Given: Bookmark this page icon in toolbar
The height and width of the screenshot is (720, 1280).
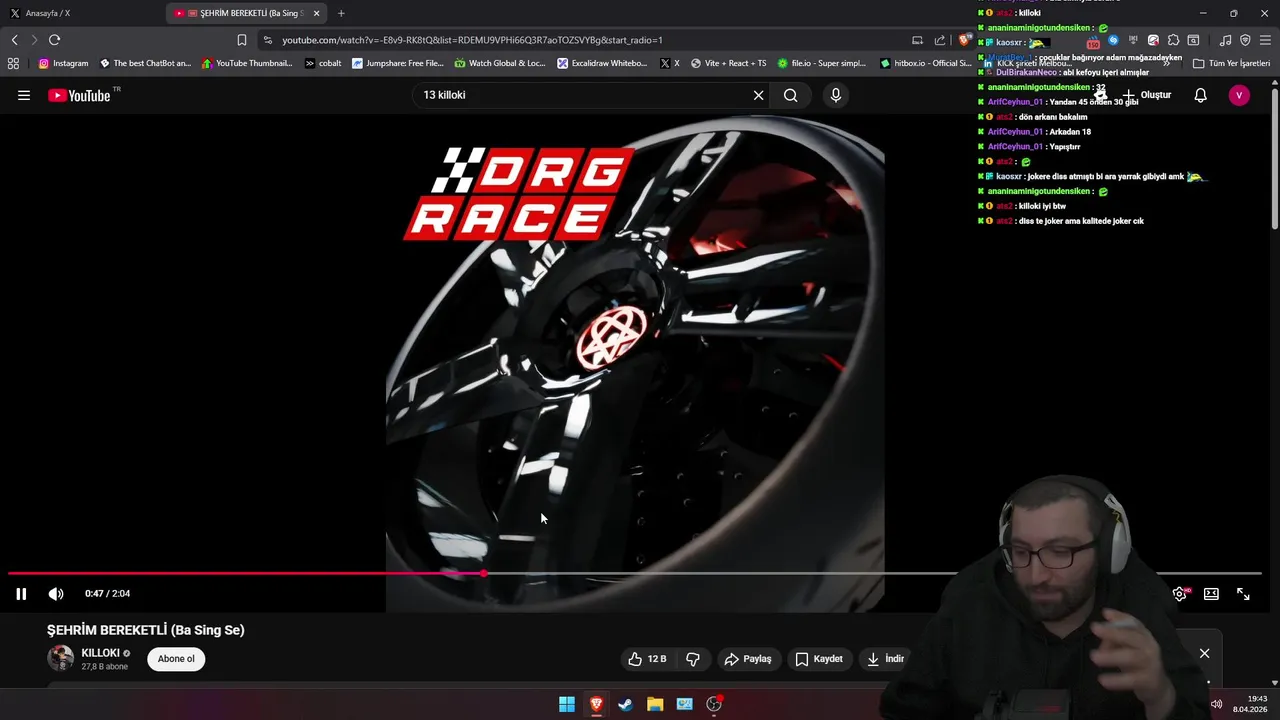Looking at the screenshot, I should [x=241, y=40].
